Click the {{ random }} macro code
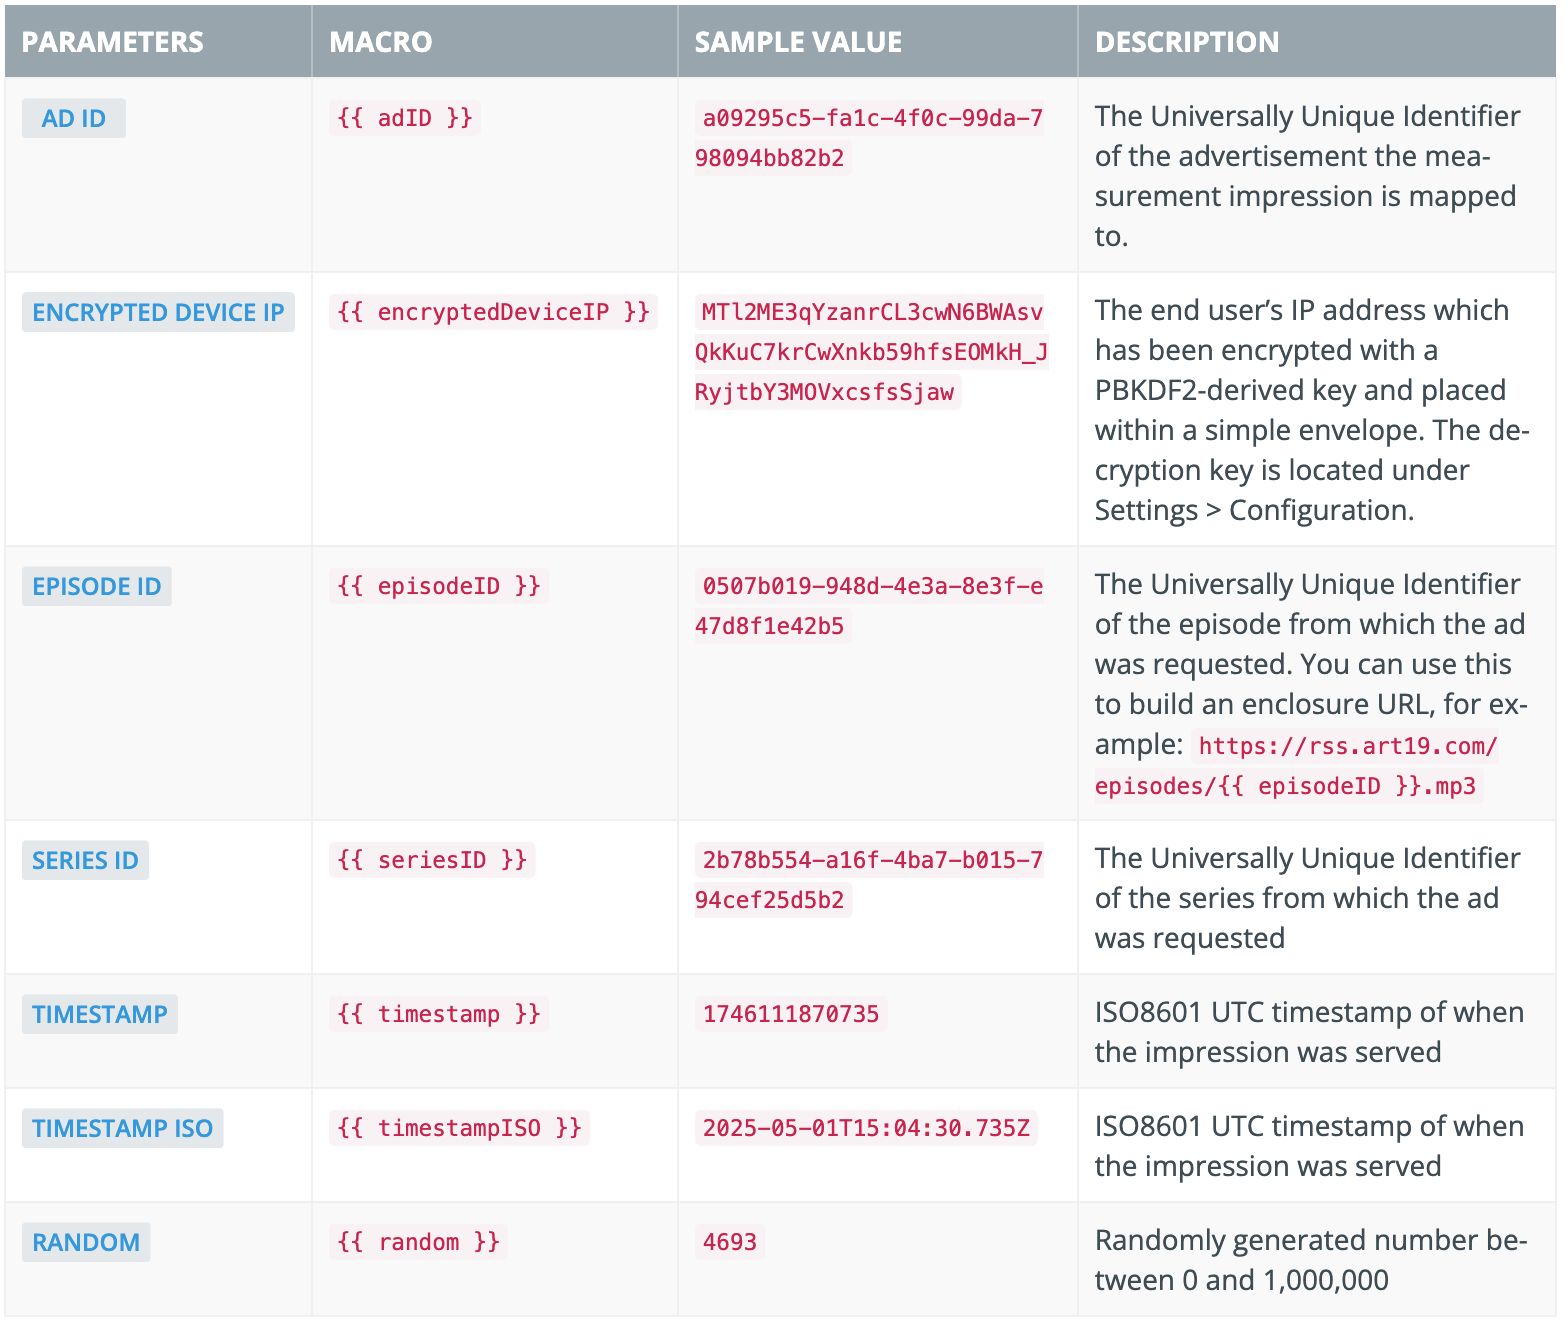This screenshot has height=1324, width=1568. [418, 1242]
